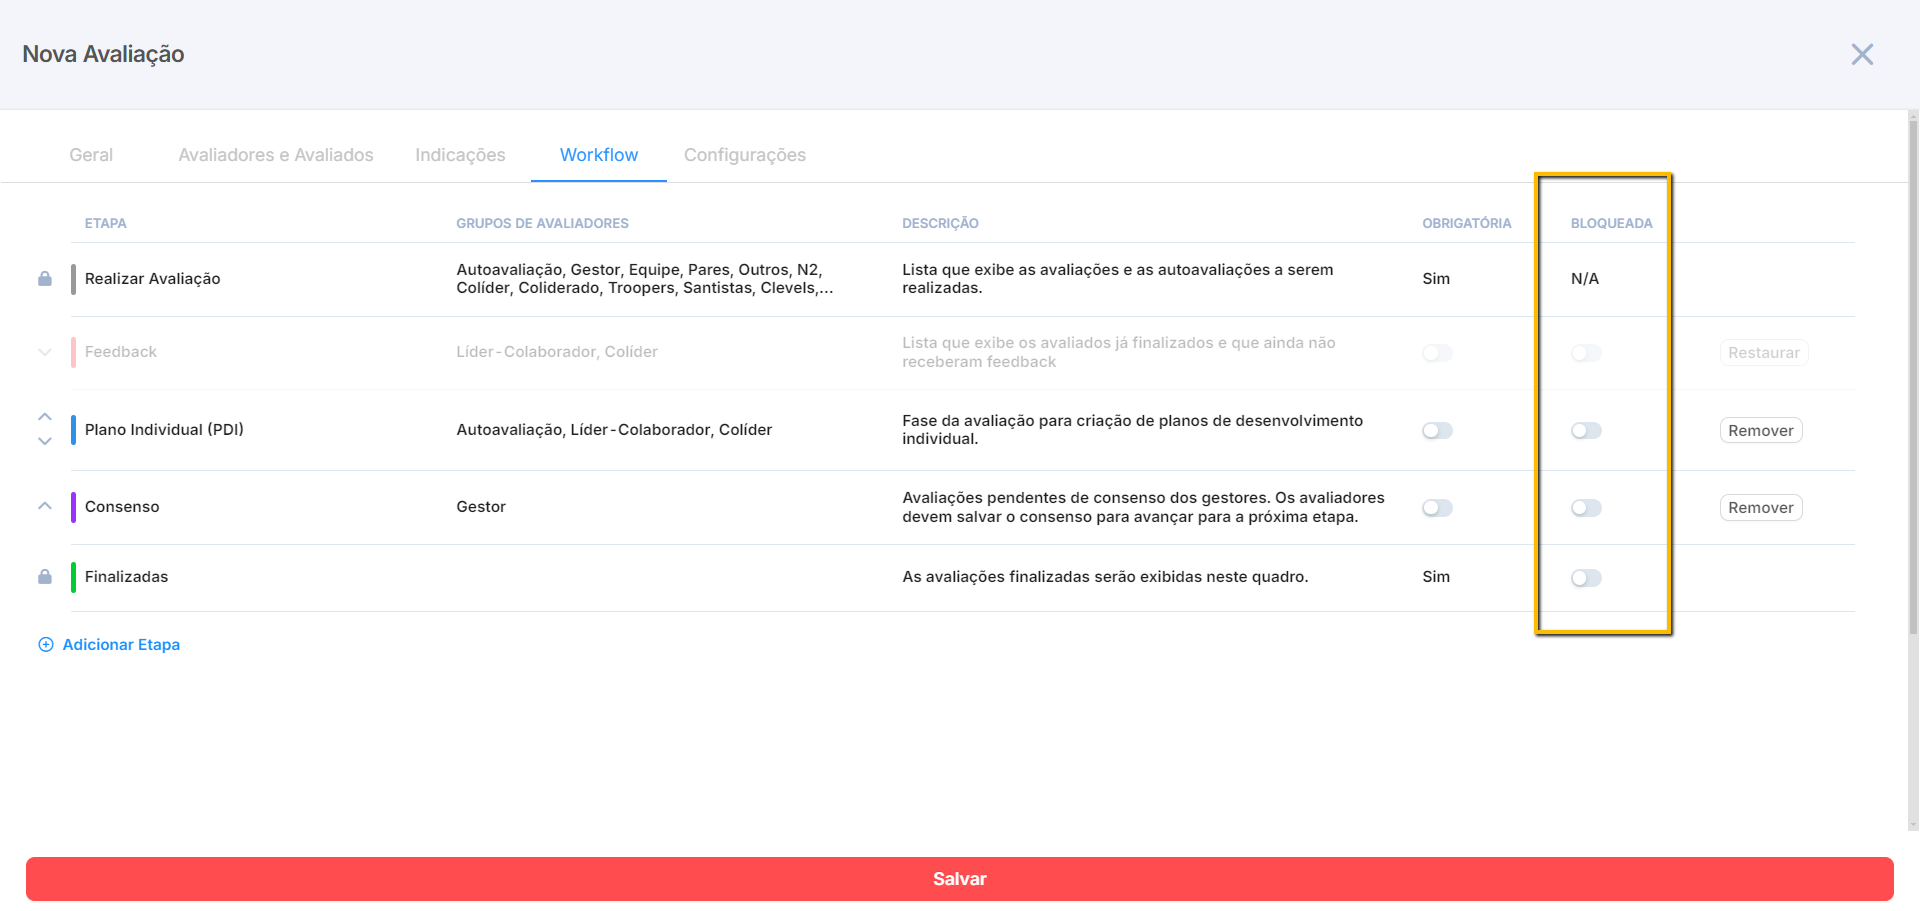Image resolution: width=1920 pixels, height=911 pixels.
Task: Move Plano Individual (PDI) step down
Action: tap(45, 441)
